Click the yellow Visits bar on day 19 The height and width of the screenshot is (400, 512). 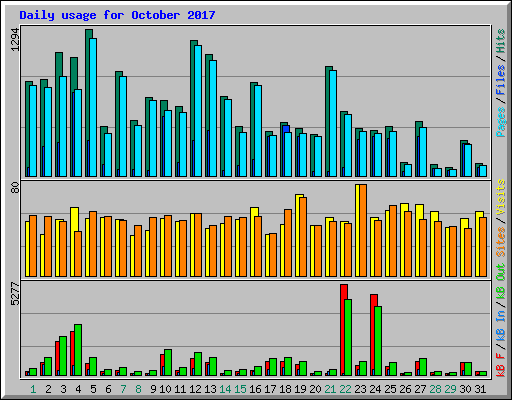click(x=298, y=235)
